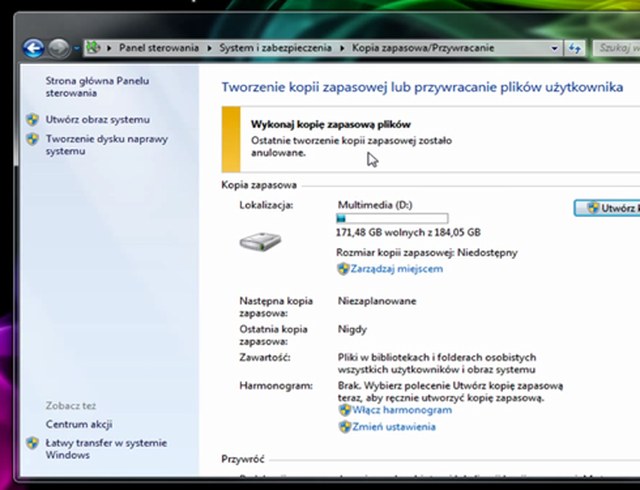Click shield icon beside Zmień ustawienia

345,427
